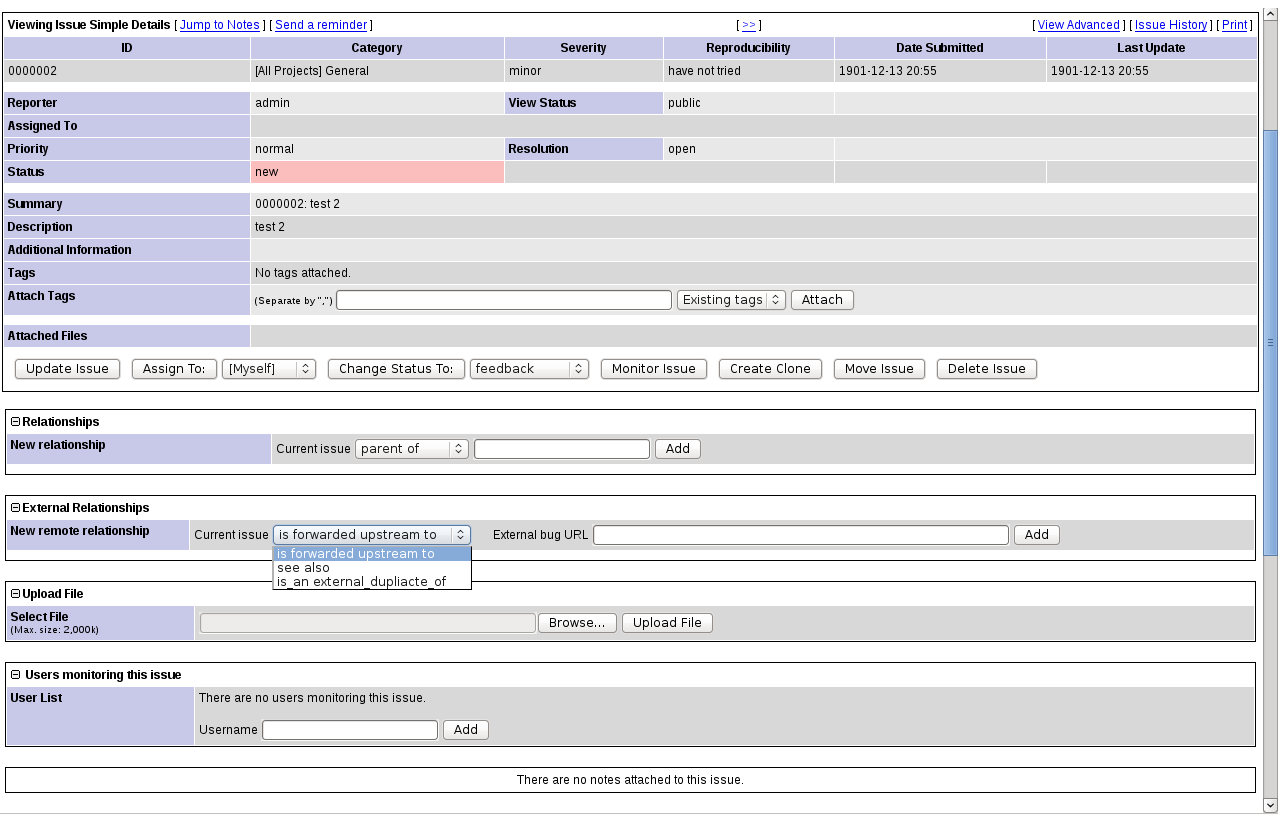Collapse the Upload File section
Viewport: 1280px width, 824px height.
(x=15, y=594)
